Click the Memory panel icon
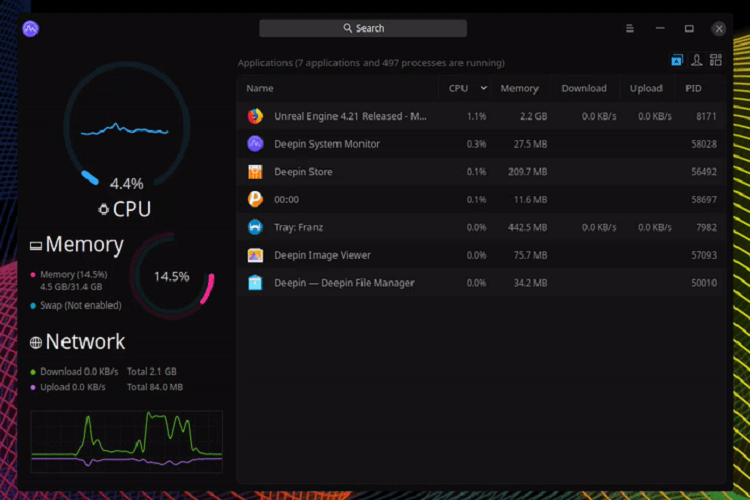Image resolution: width=750 pixels, height=500 pixels. click(x=35, y=246)
